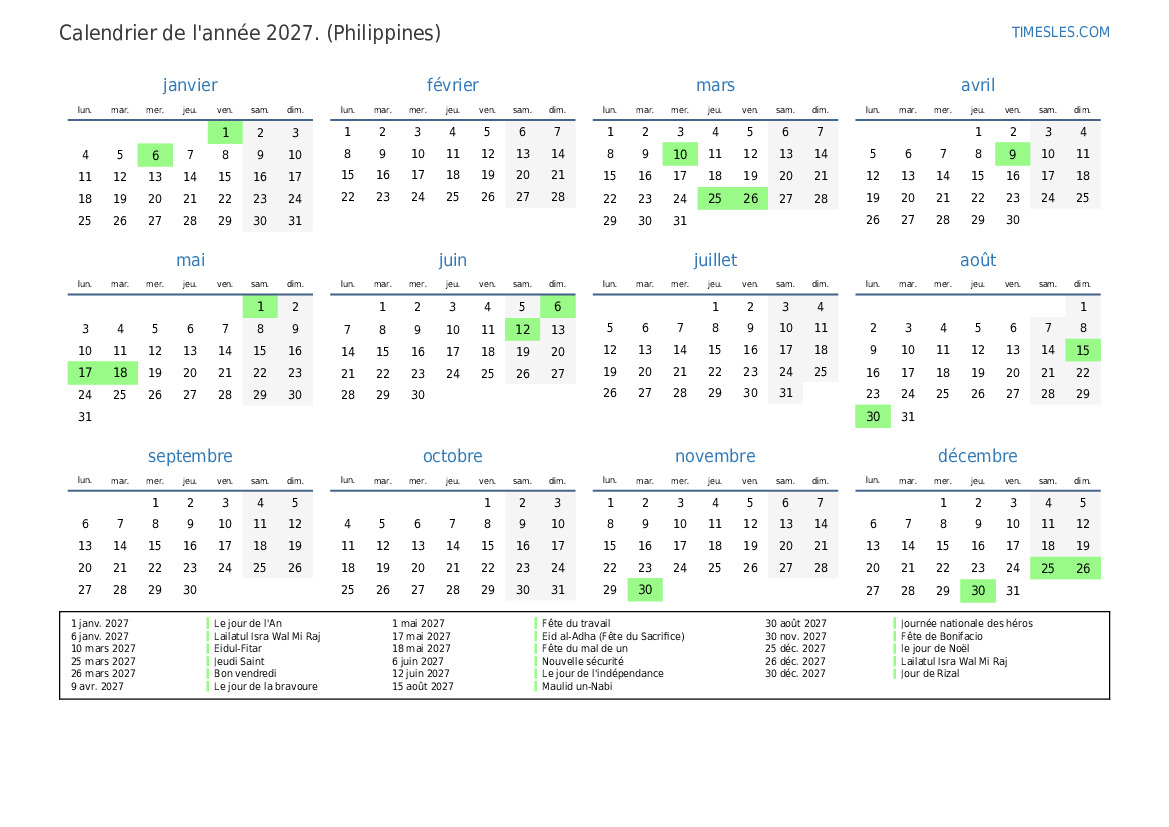Click the page title 'Calendrier de l'année 2027. (Philippines)'
The height and width of the screenshot is (827, 1169).
click(250, 33)
